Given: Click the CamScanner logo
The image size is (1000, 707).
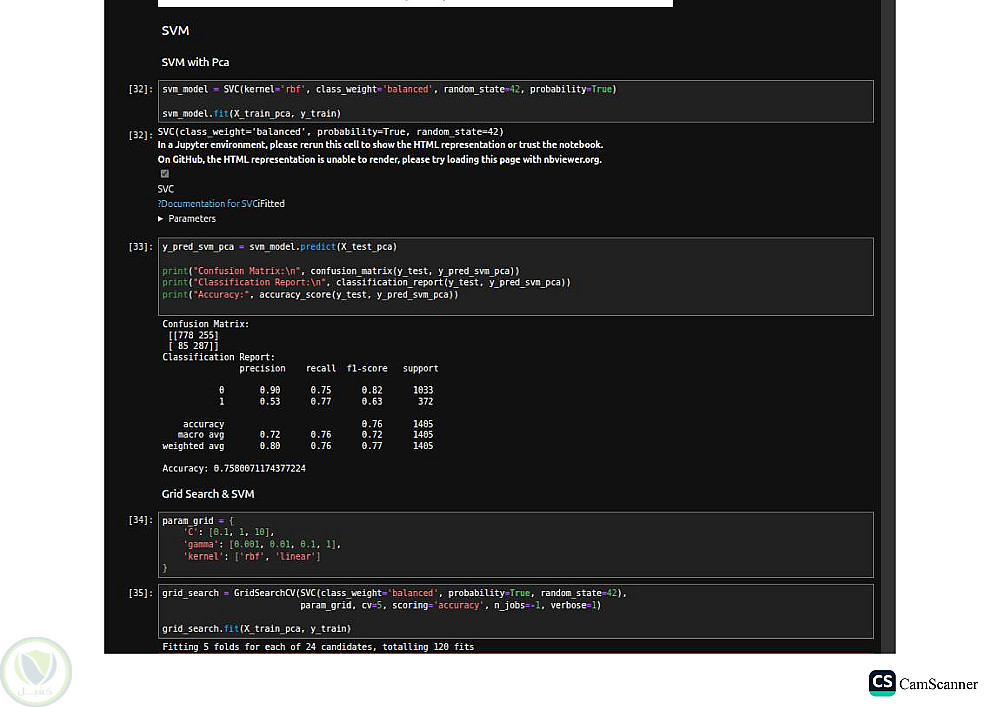Looking at the screenshot, I should (923, 683).
